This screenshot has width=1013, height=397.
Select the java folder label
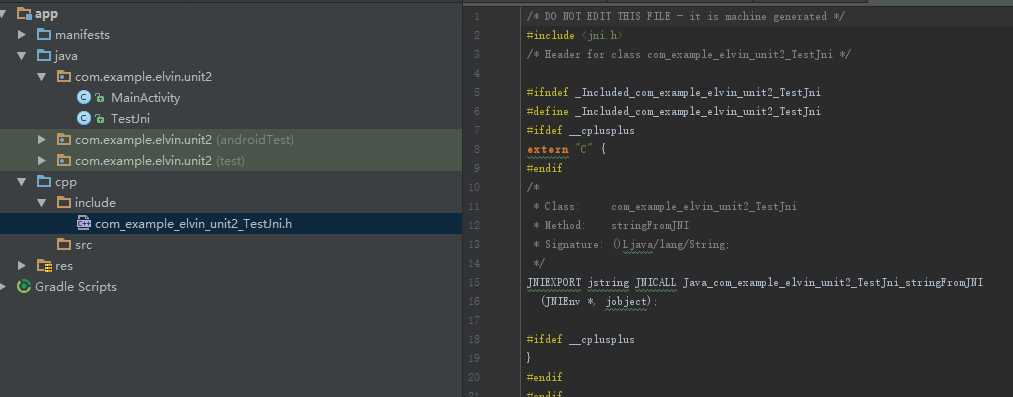point(66,56)
